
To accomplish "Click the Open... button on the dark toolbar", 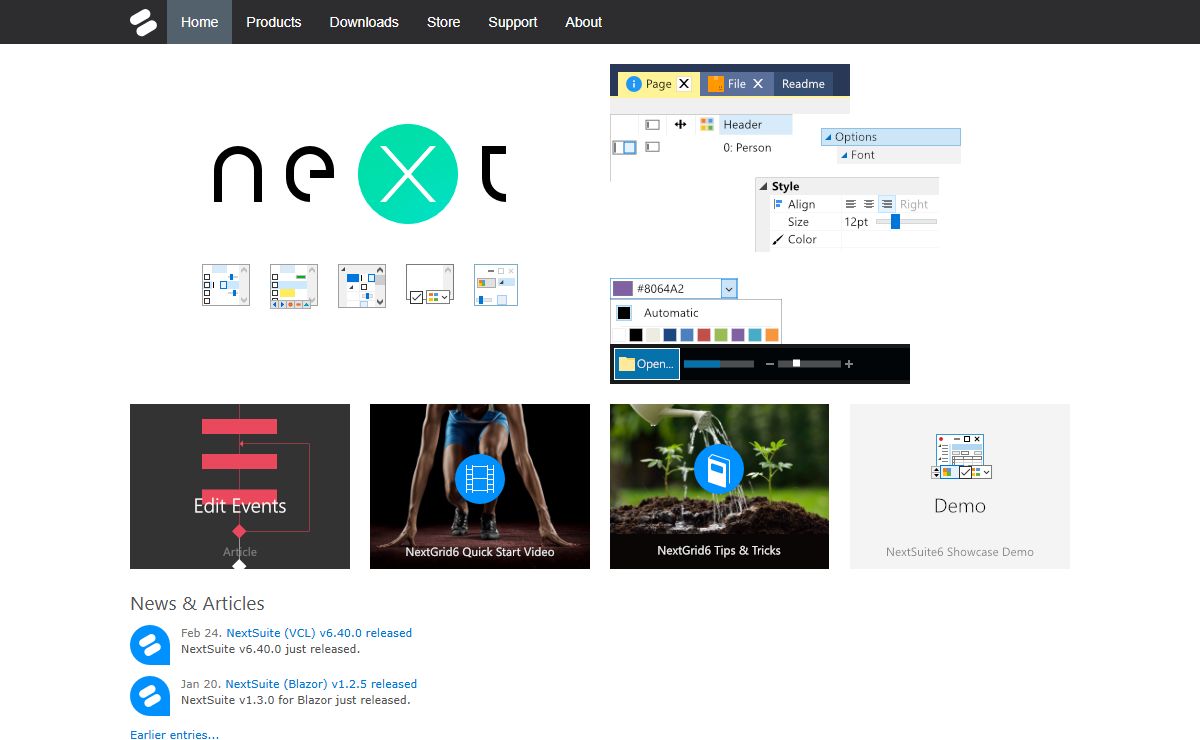I will (x=647, y=364).
